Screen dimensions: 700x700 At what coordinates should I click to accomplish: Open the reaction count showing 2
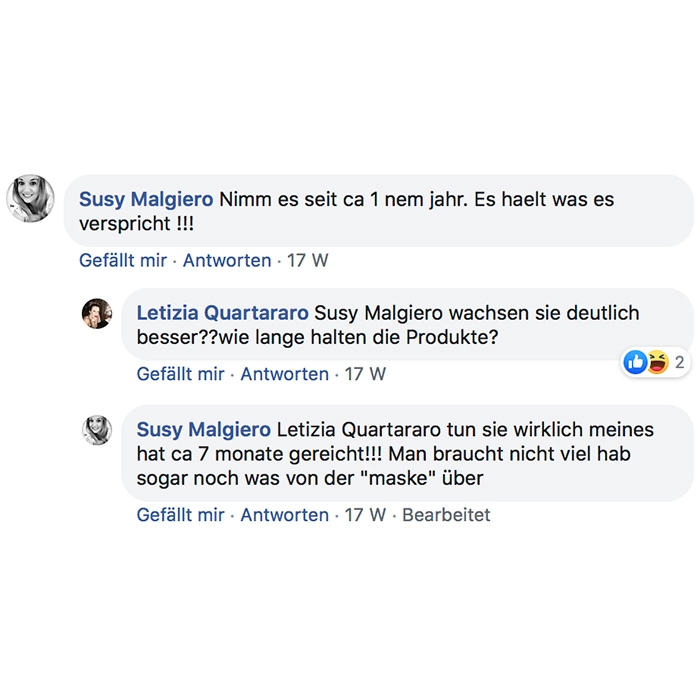[680, 362]
